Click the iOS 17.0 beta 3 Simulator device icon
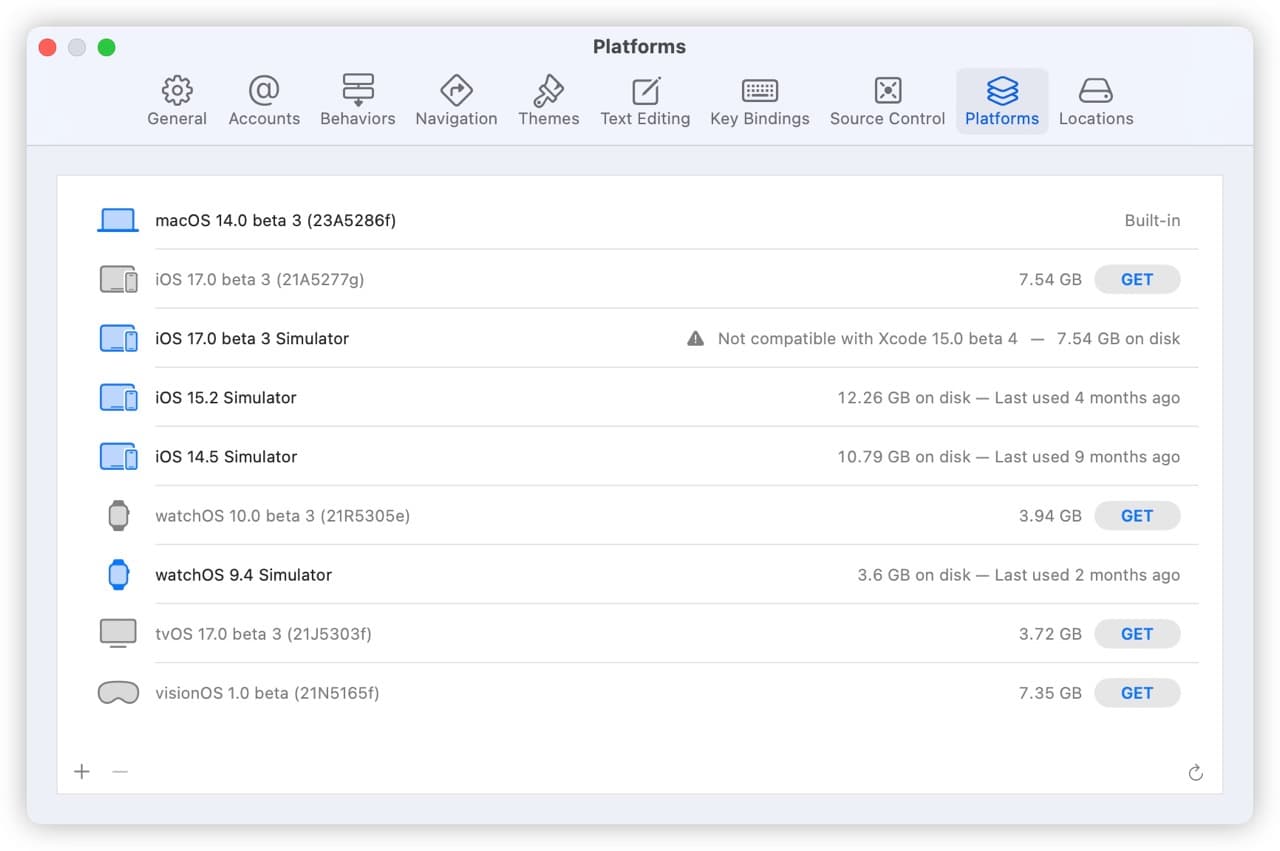The width and height of the screenshot is (1280, 851). click(118, 338)
